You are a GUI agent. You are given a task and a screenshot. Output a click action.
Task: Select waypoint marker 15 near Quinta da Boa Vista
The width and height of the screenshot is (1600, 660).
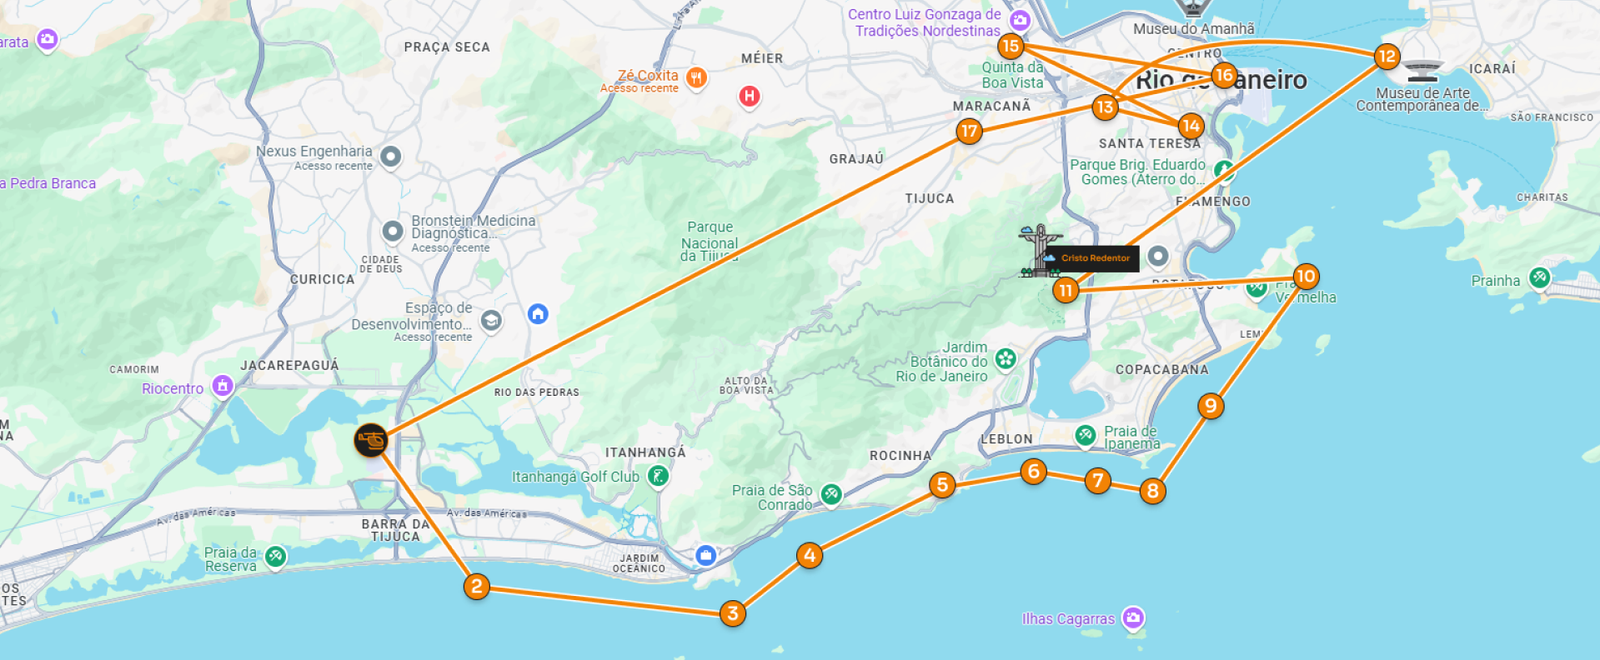1010,45
